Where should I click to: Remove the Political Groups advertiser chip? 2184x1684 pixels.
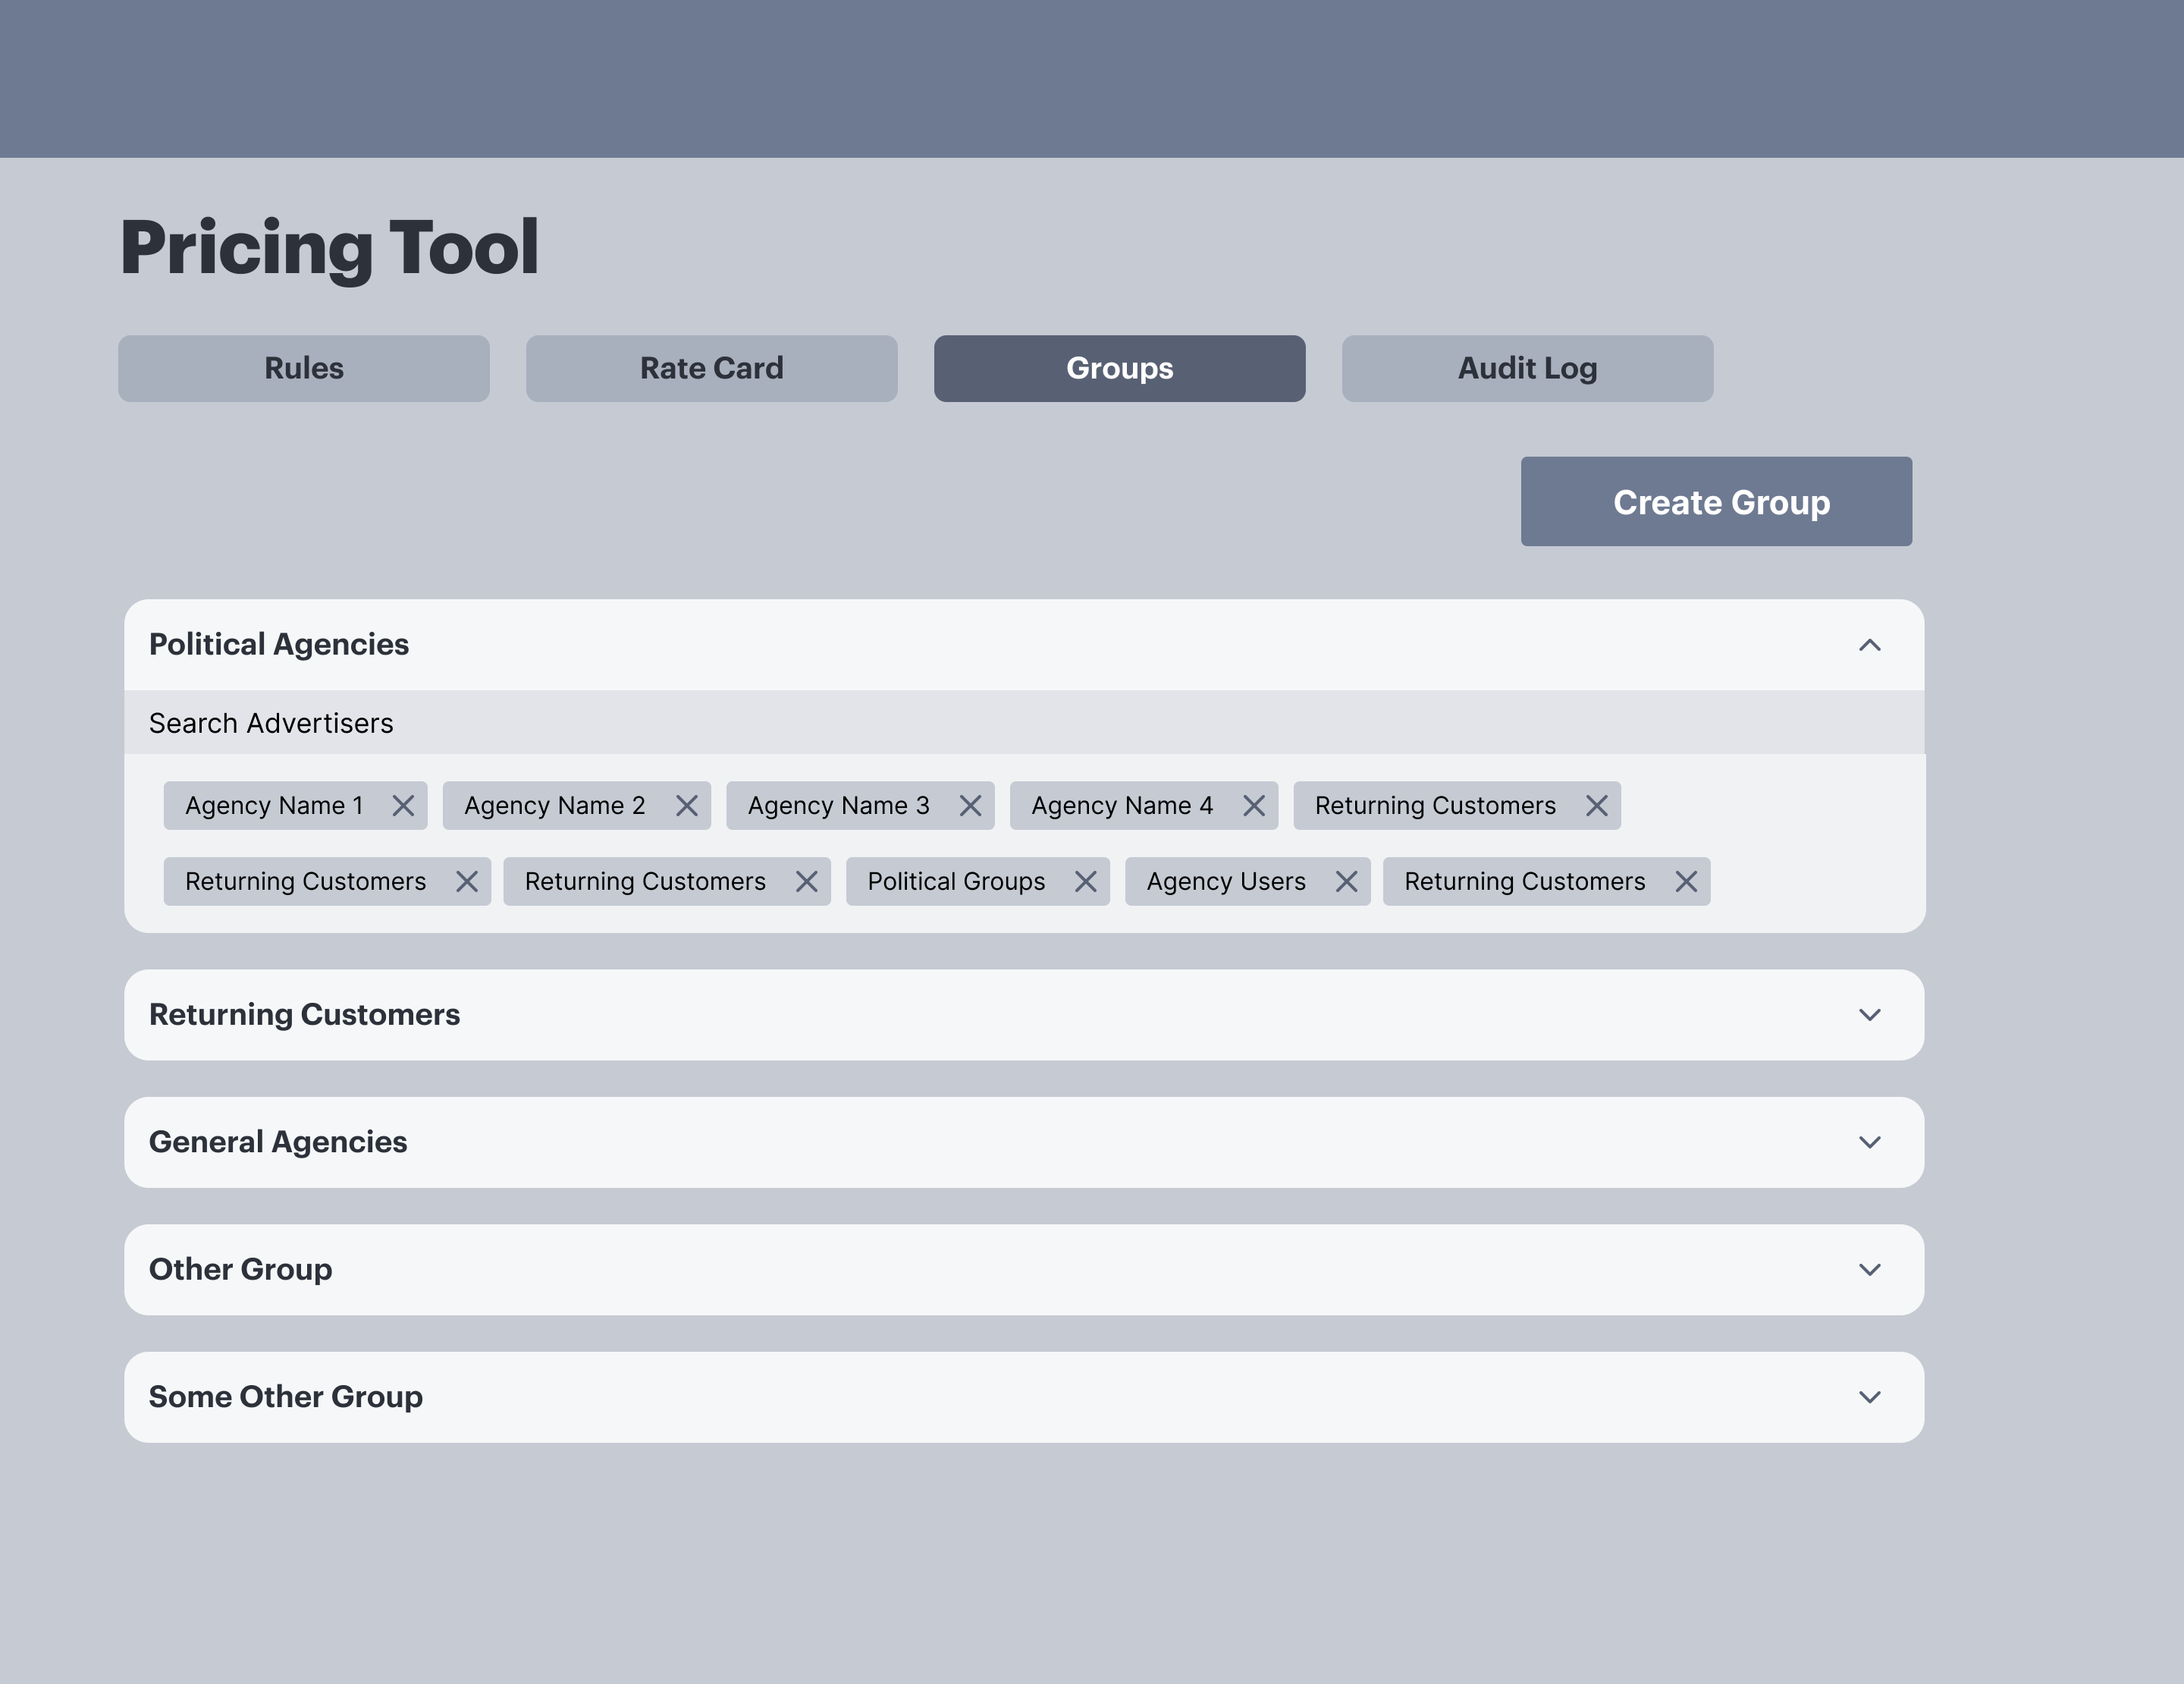(1087, 881)
